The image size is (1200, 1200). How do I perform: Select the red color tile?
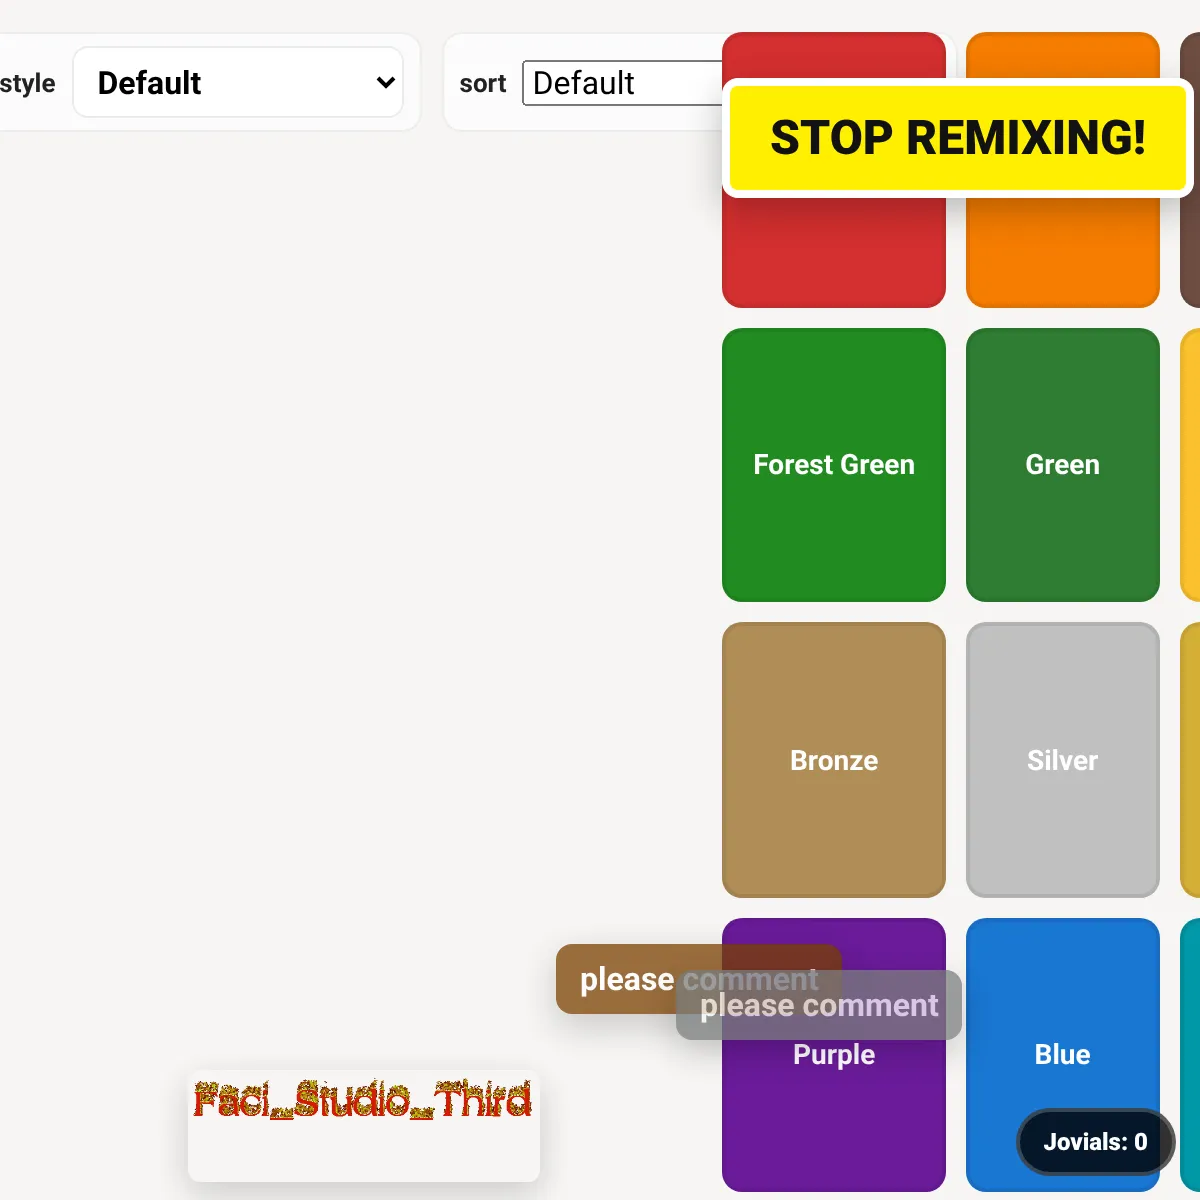pyautogui.click(x=833, y=250)
